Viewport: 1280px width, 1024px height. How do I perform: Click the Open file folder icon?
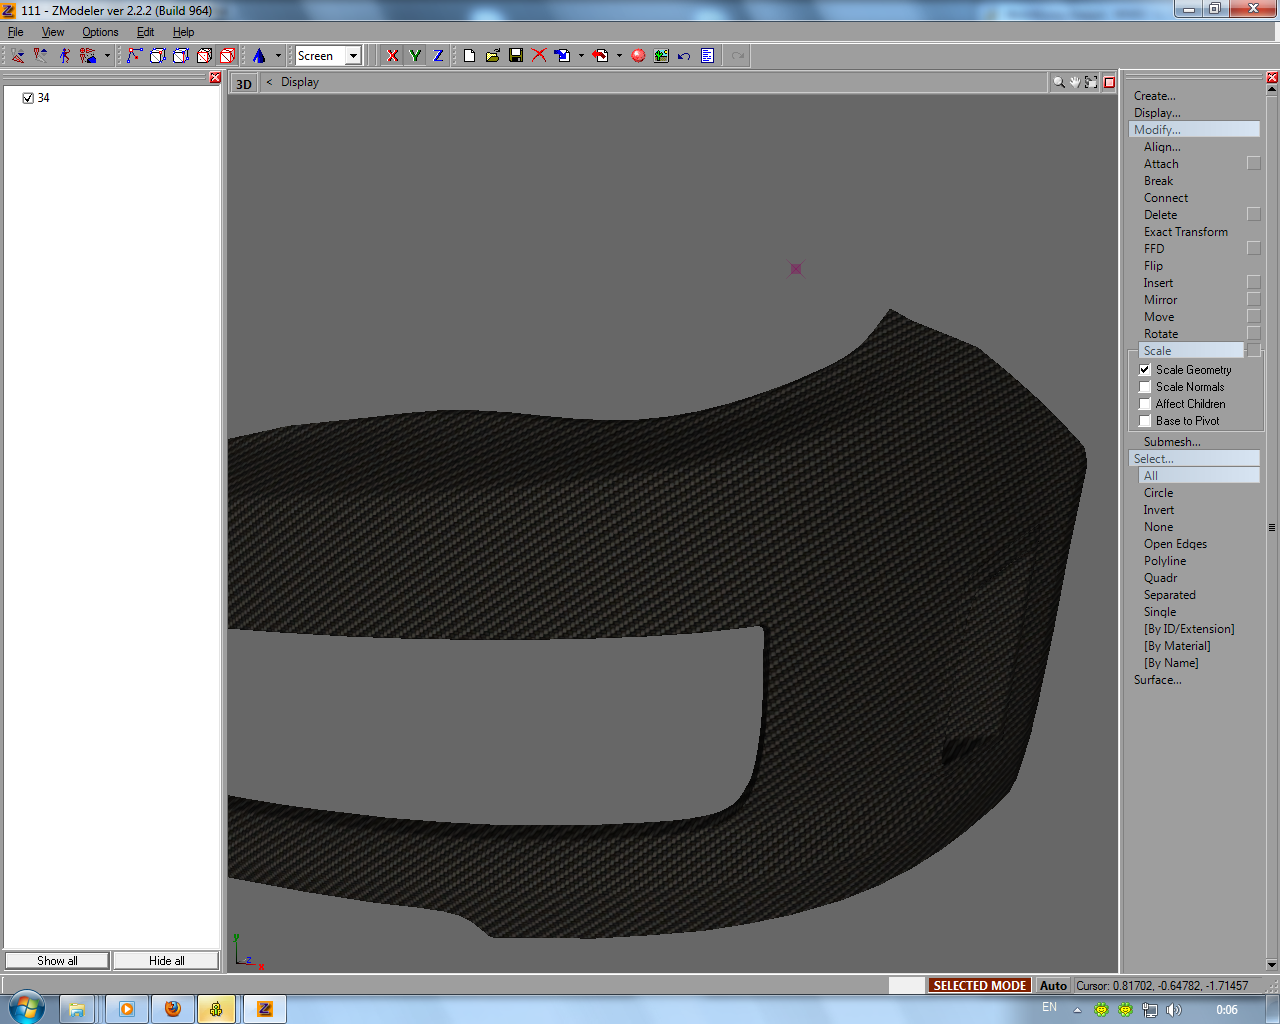point(493,56)
